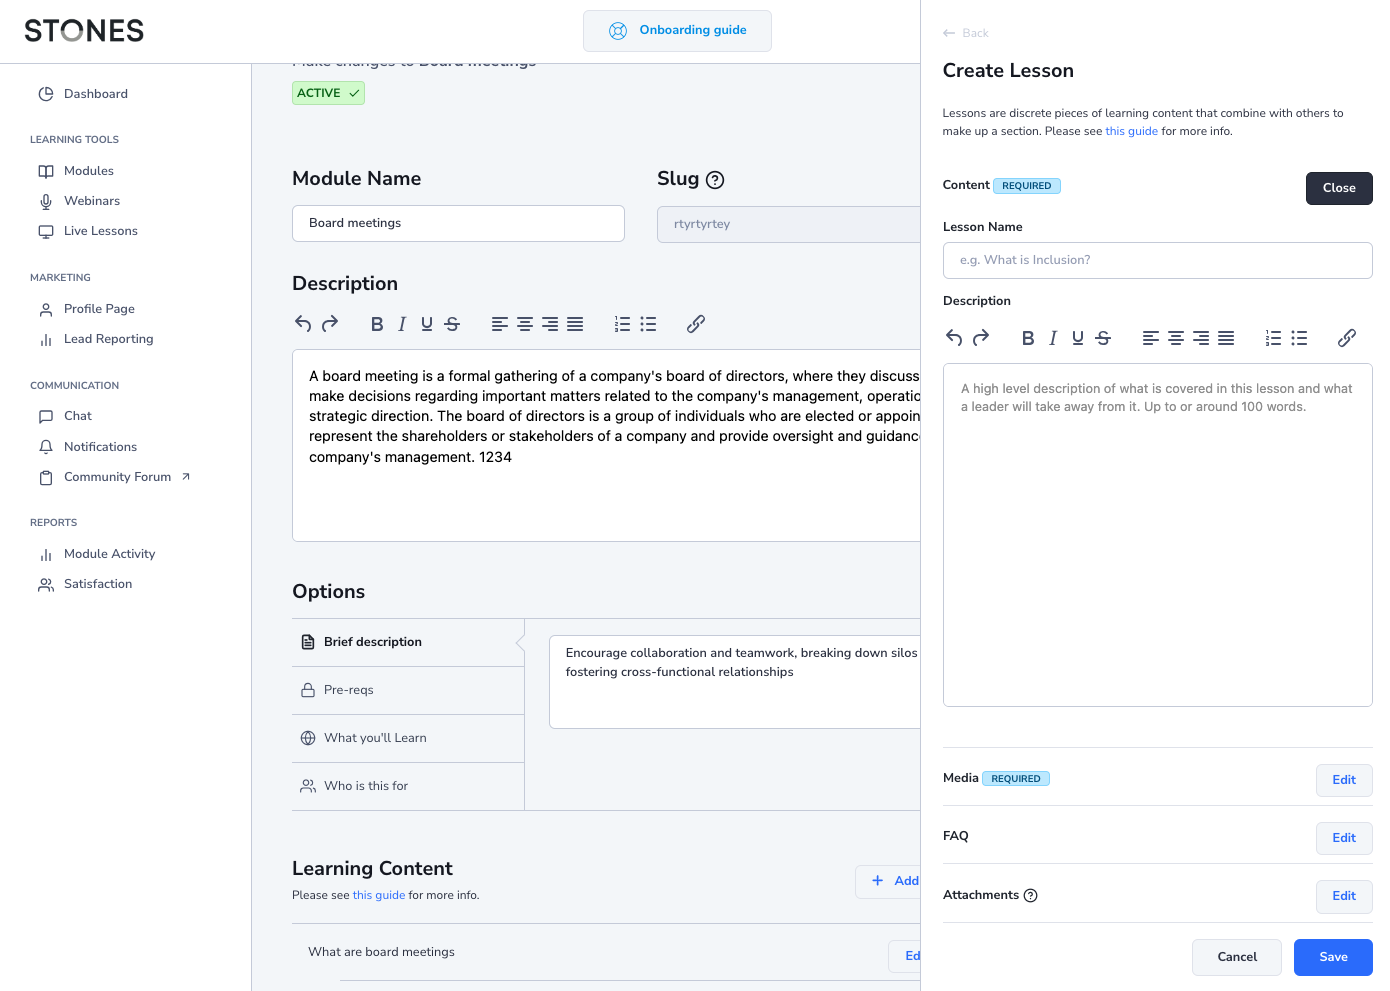Click redo arrow in lesson description toolbar
The height and width of the screenshot is (991, 1390).
point(981,338)
